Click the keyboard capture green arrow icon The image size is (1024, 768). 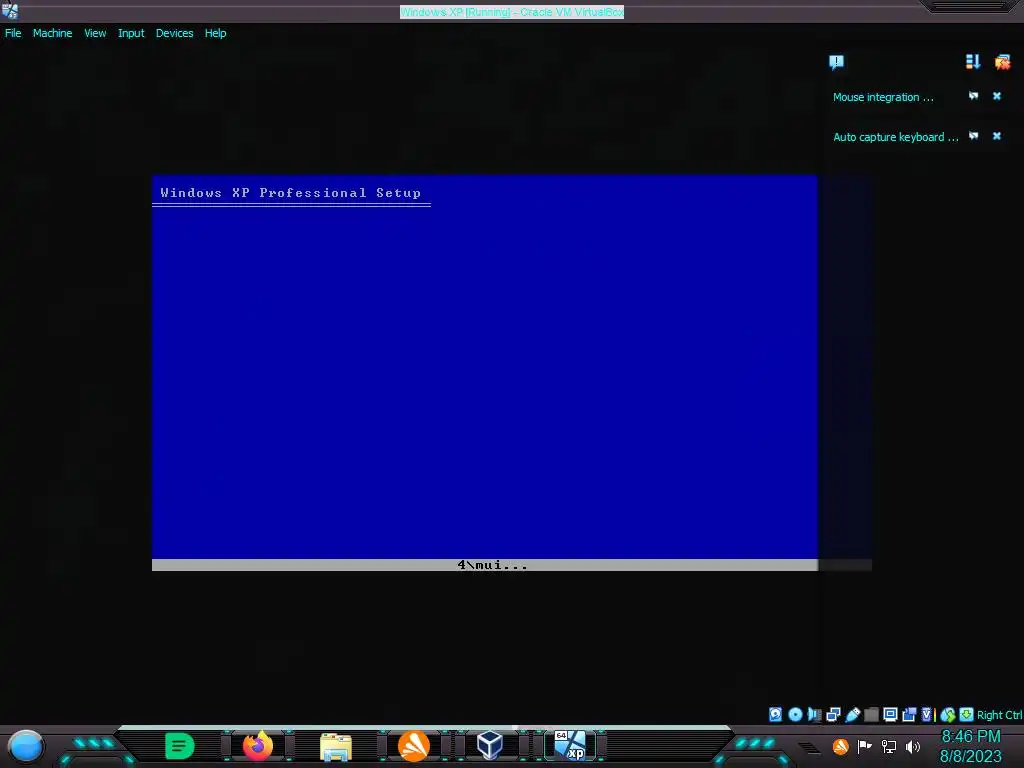pos(967,714)
